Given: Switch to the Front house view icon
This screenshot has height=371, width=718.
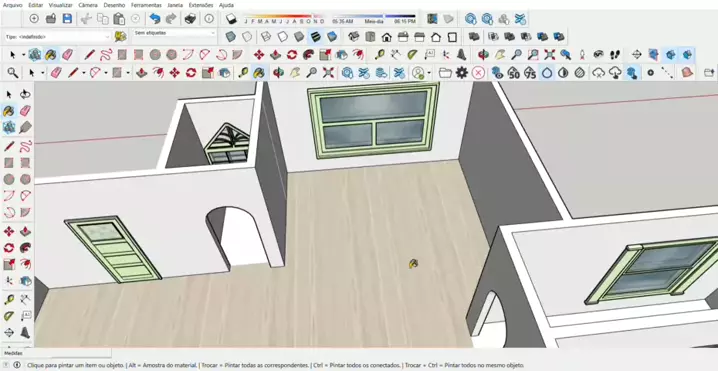Looking at the screenshot, I should pyautogui.click(x=386, y=37).
